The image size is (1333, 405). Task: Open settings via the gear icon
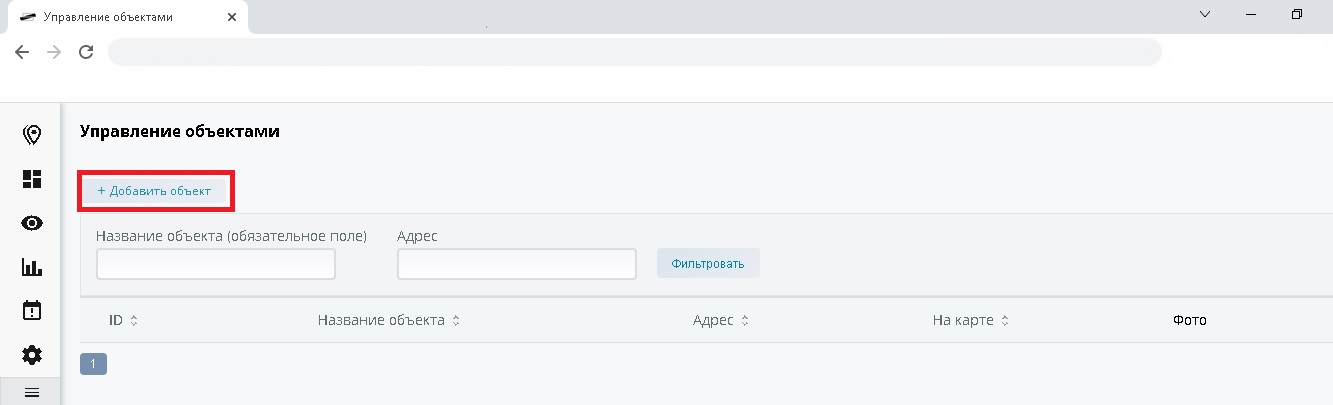(x=32, y=355)
